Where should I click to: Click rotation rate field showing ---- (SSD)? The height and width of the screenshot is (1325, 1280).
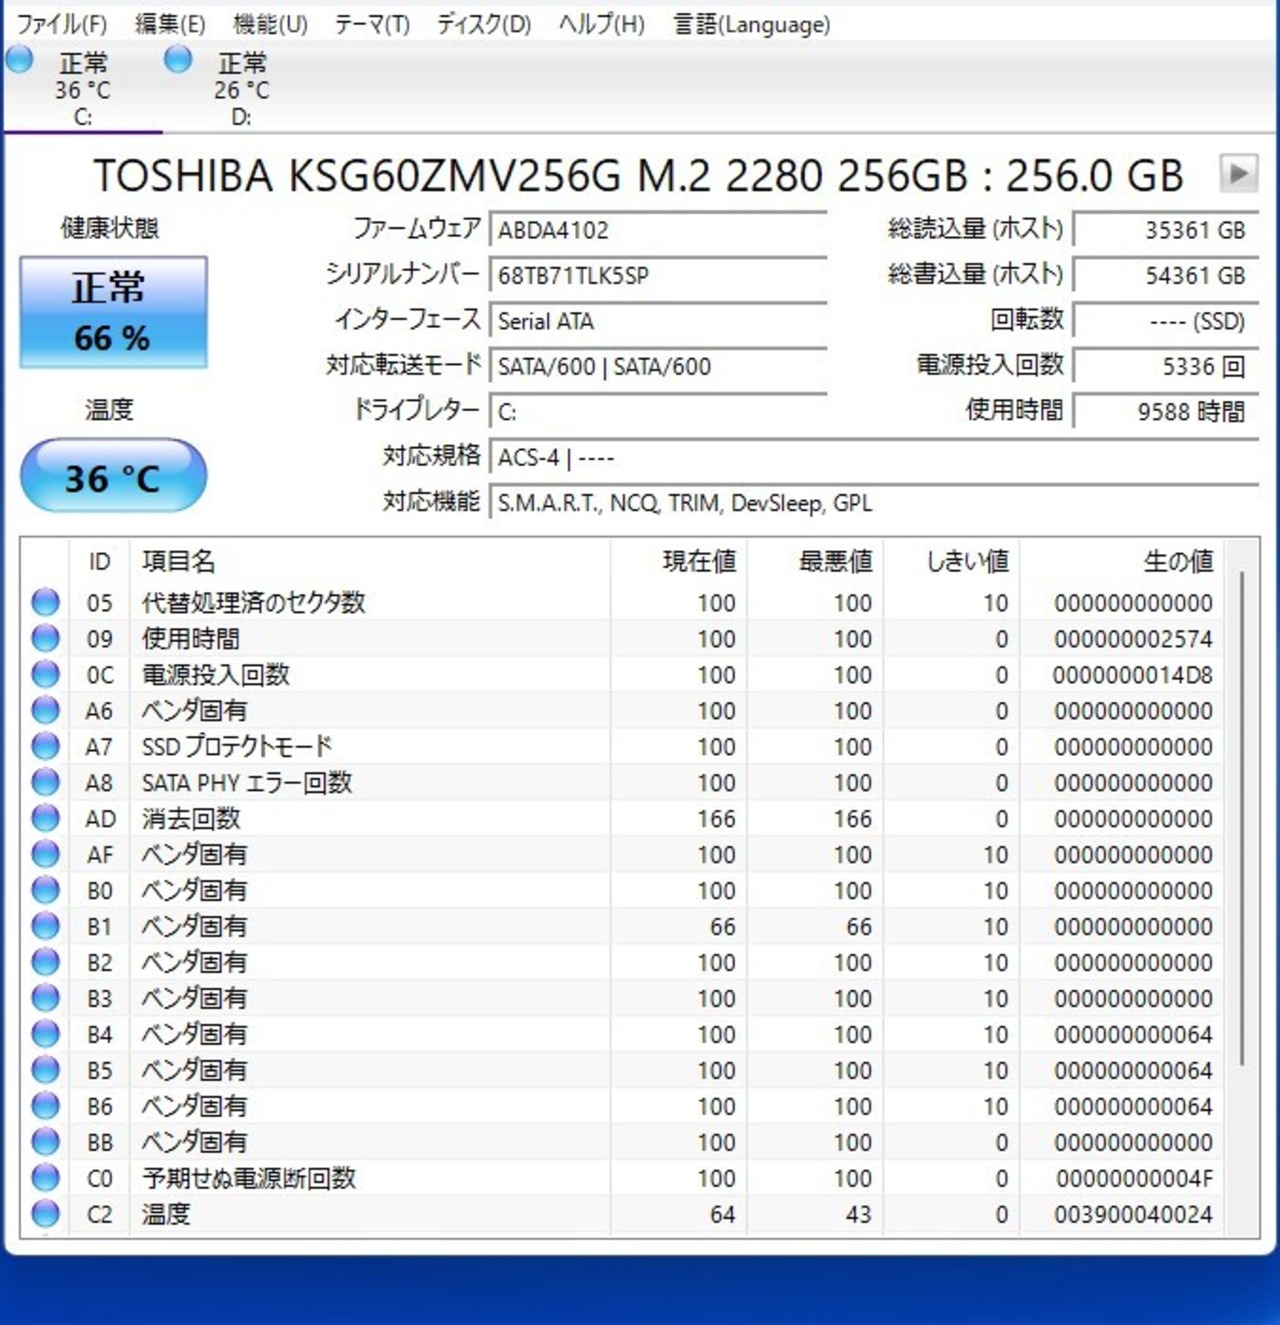[x=1165, y=321]
